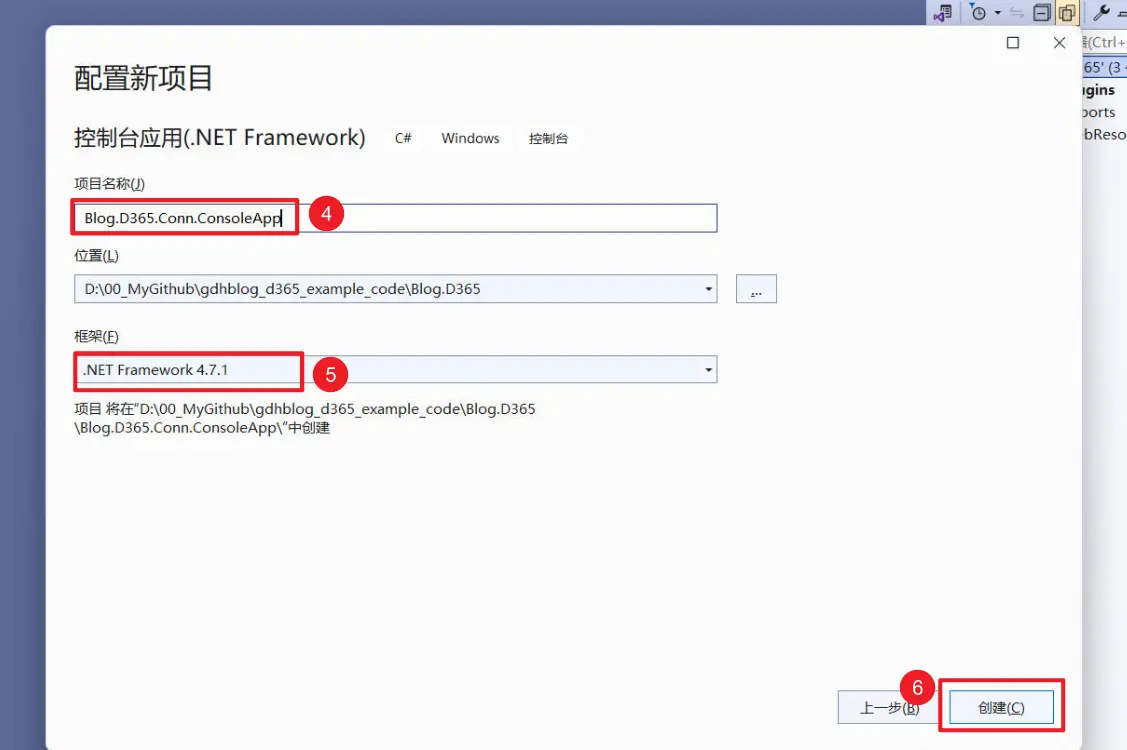Select the tree item ending in "ports"
This screenshot has width=1127, height=750.
point(1099,112)
